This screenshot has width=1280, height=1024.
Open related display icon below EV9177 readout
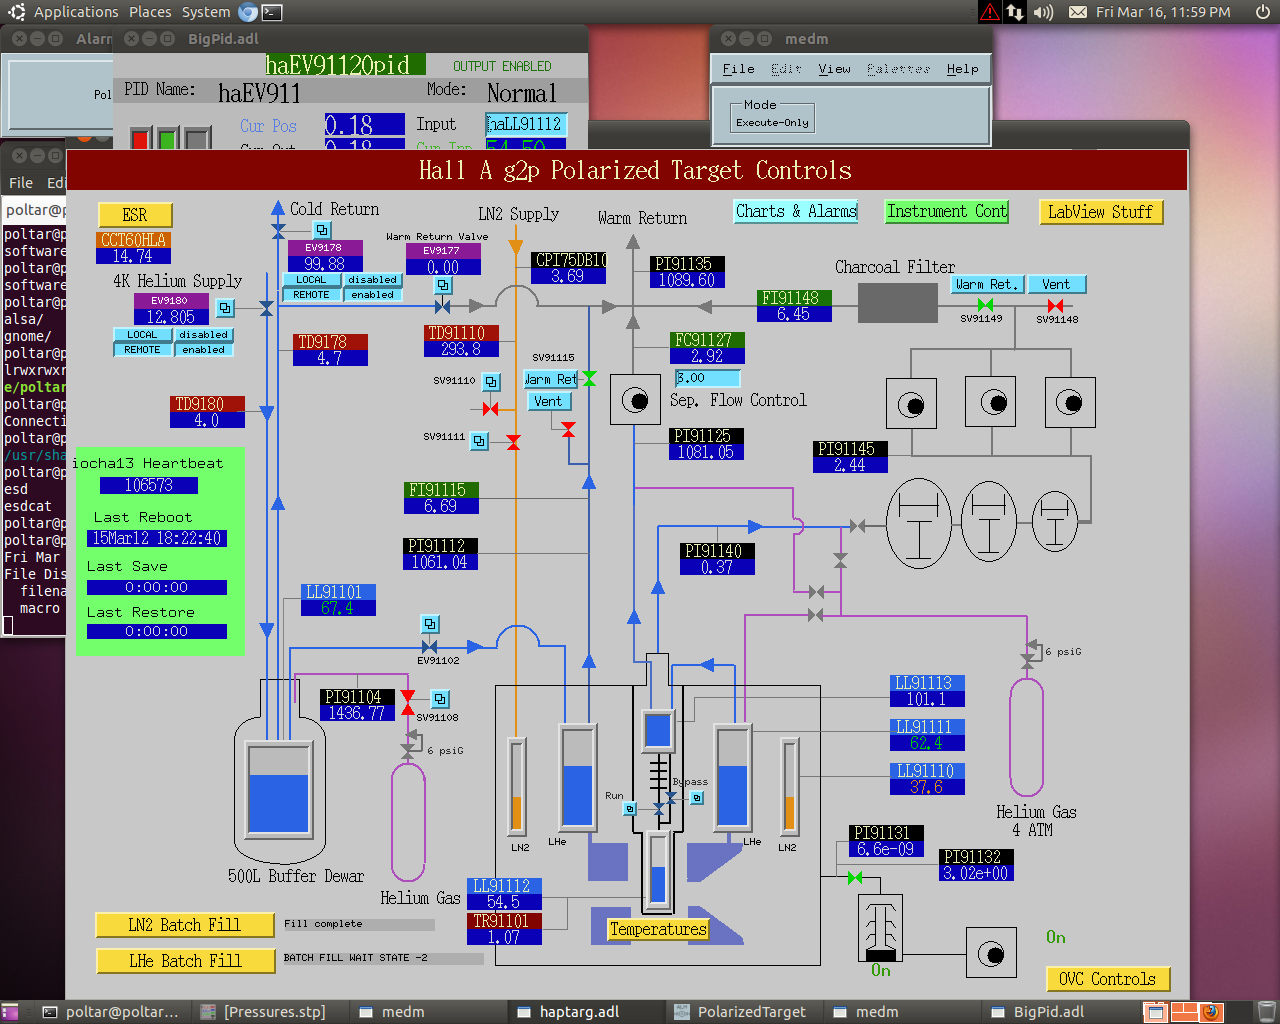442,285
